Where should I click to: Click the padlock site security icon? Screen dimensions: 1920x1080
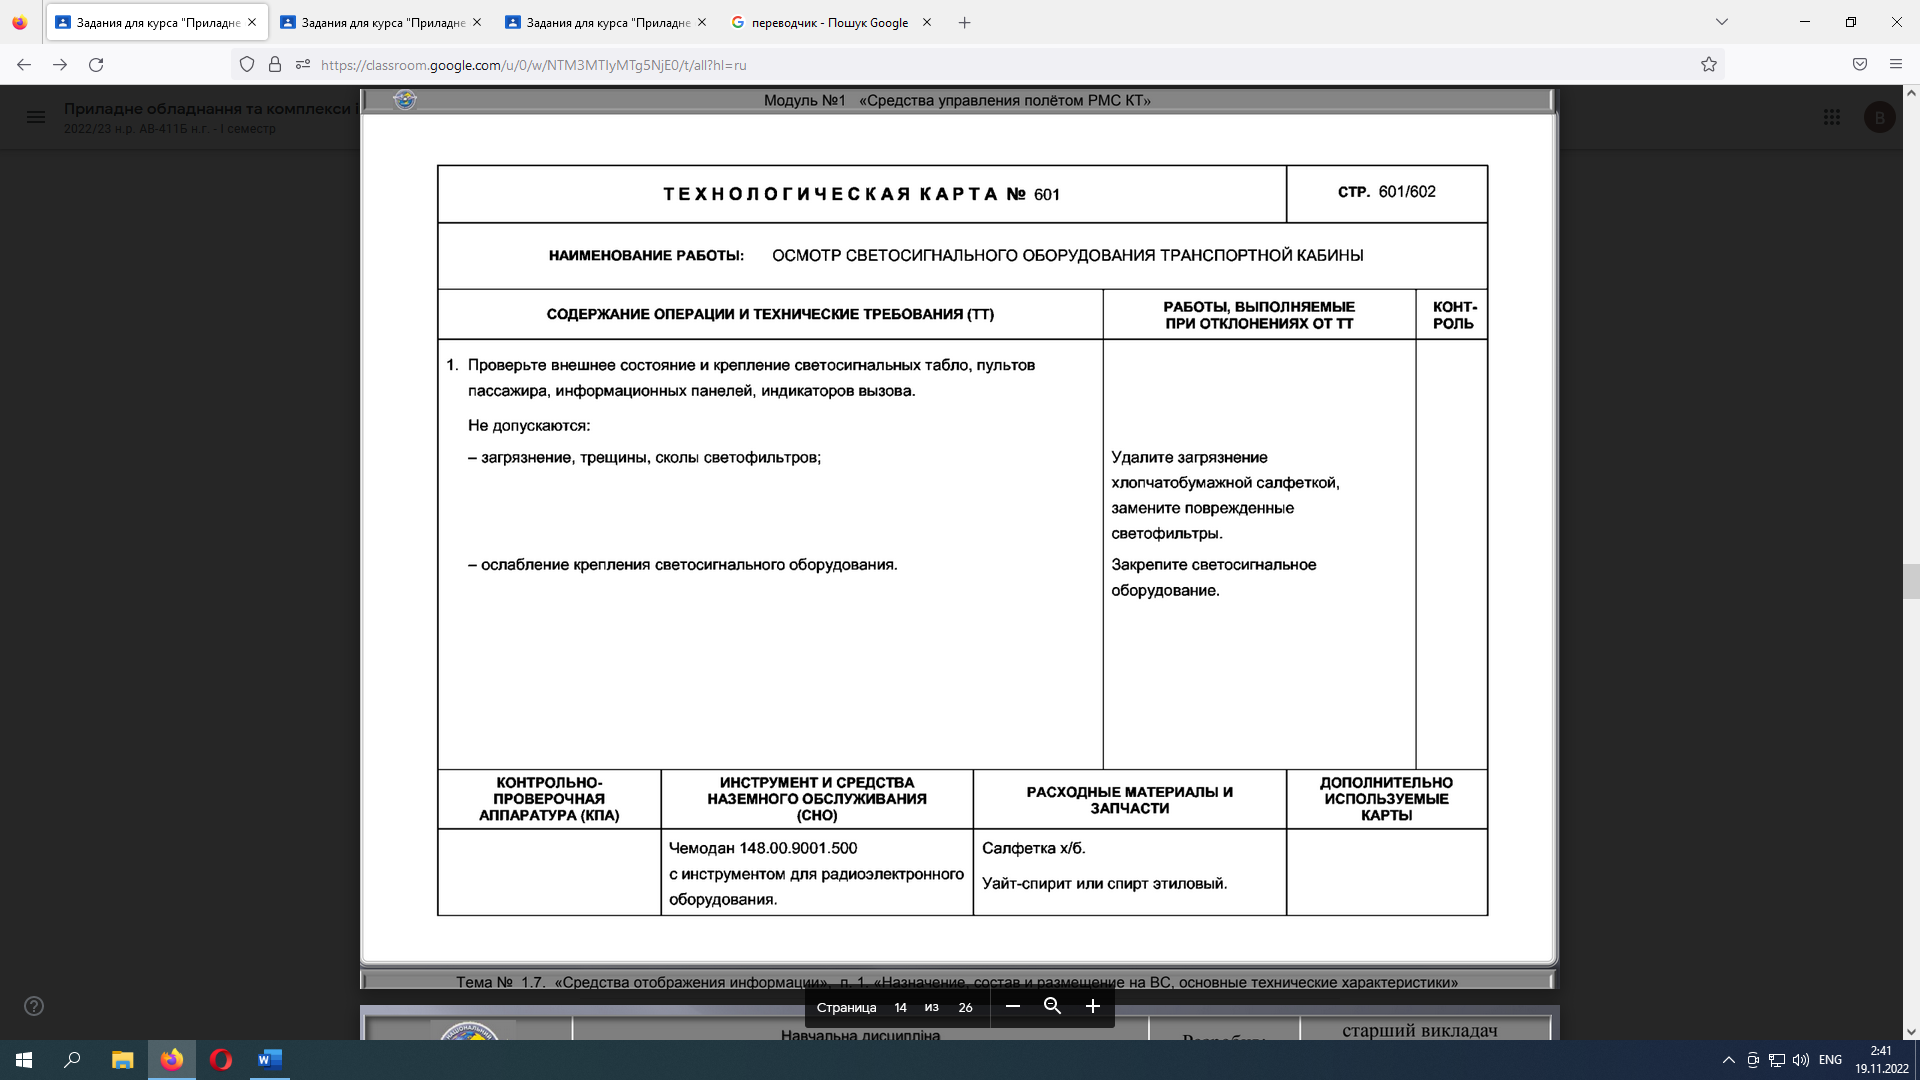coord(275,65)
